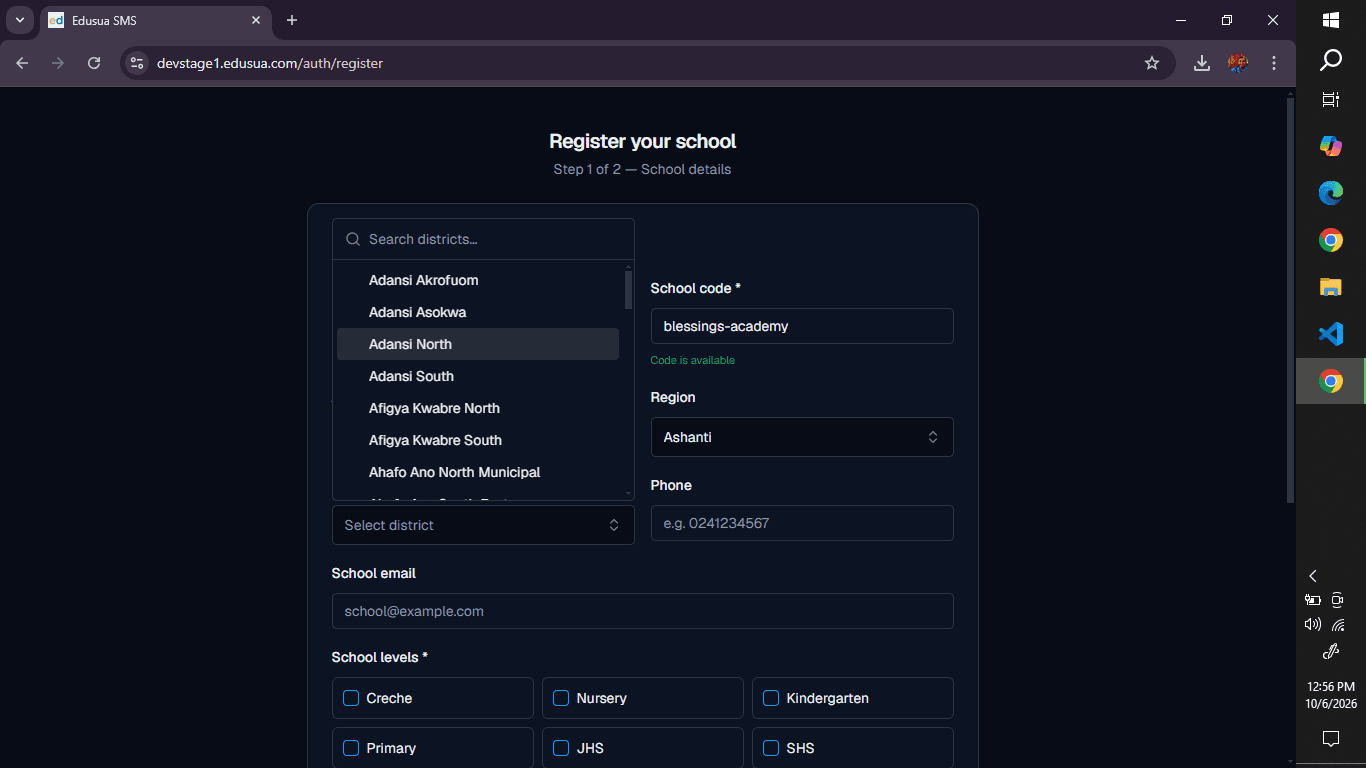Open the Region dropdown showing Ashanti
The image size is (1366, 768).
pyautogui.click(x=802, y=437)
